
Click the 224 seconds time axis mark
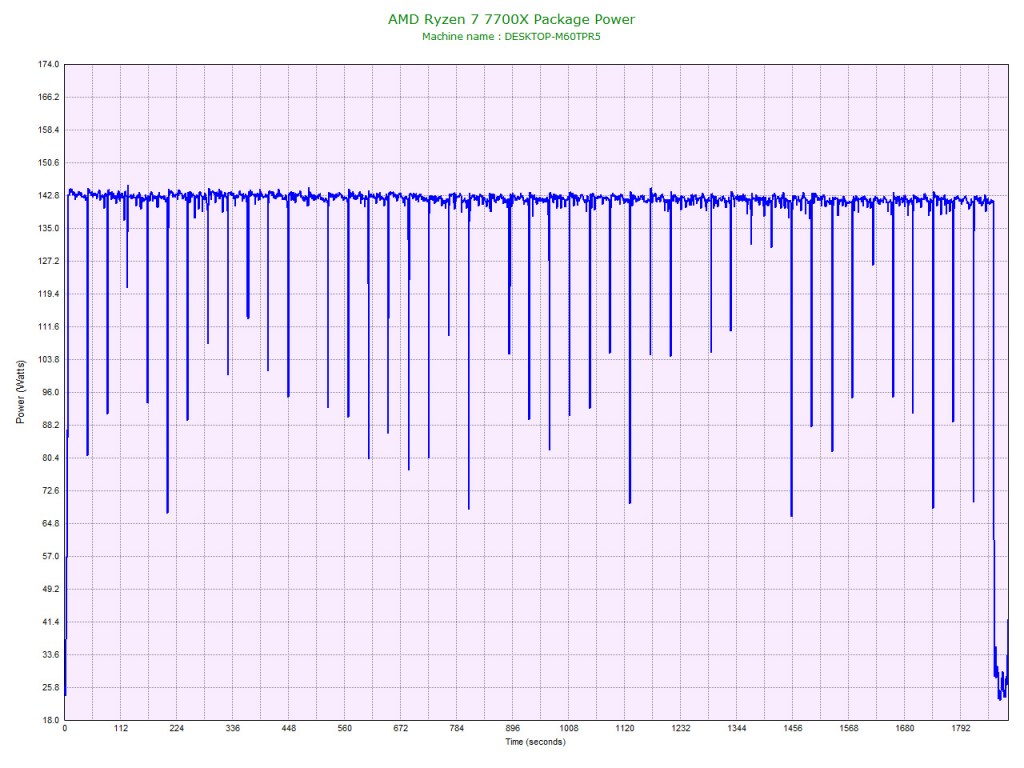177,729
